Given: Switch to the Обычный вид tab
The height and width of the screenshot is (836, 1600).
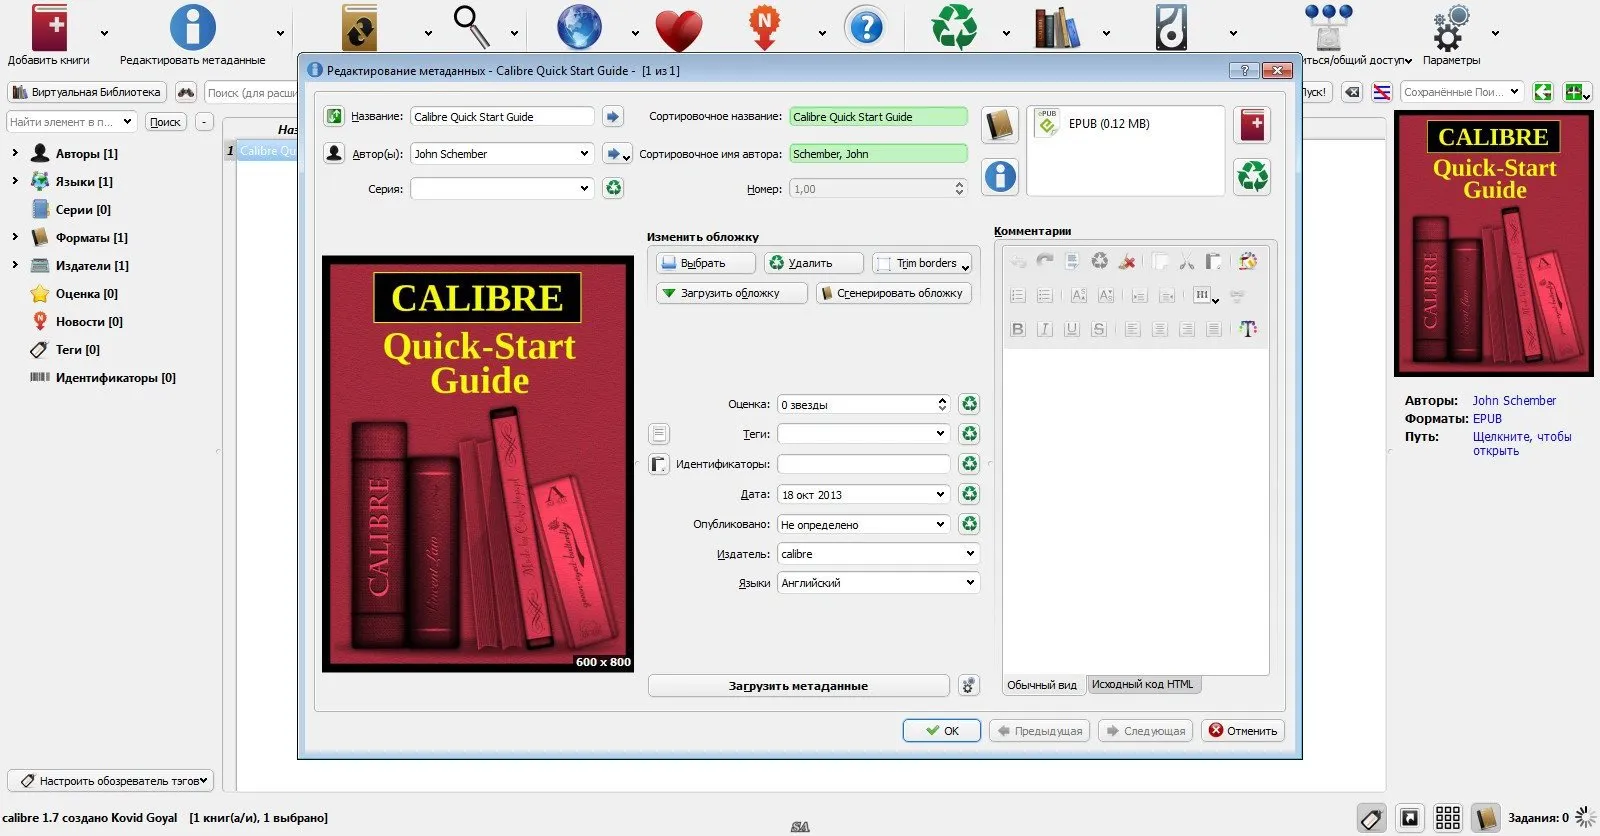Looking at the screenshot, I should (x=1042, y=685).
